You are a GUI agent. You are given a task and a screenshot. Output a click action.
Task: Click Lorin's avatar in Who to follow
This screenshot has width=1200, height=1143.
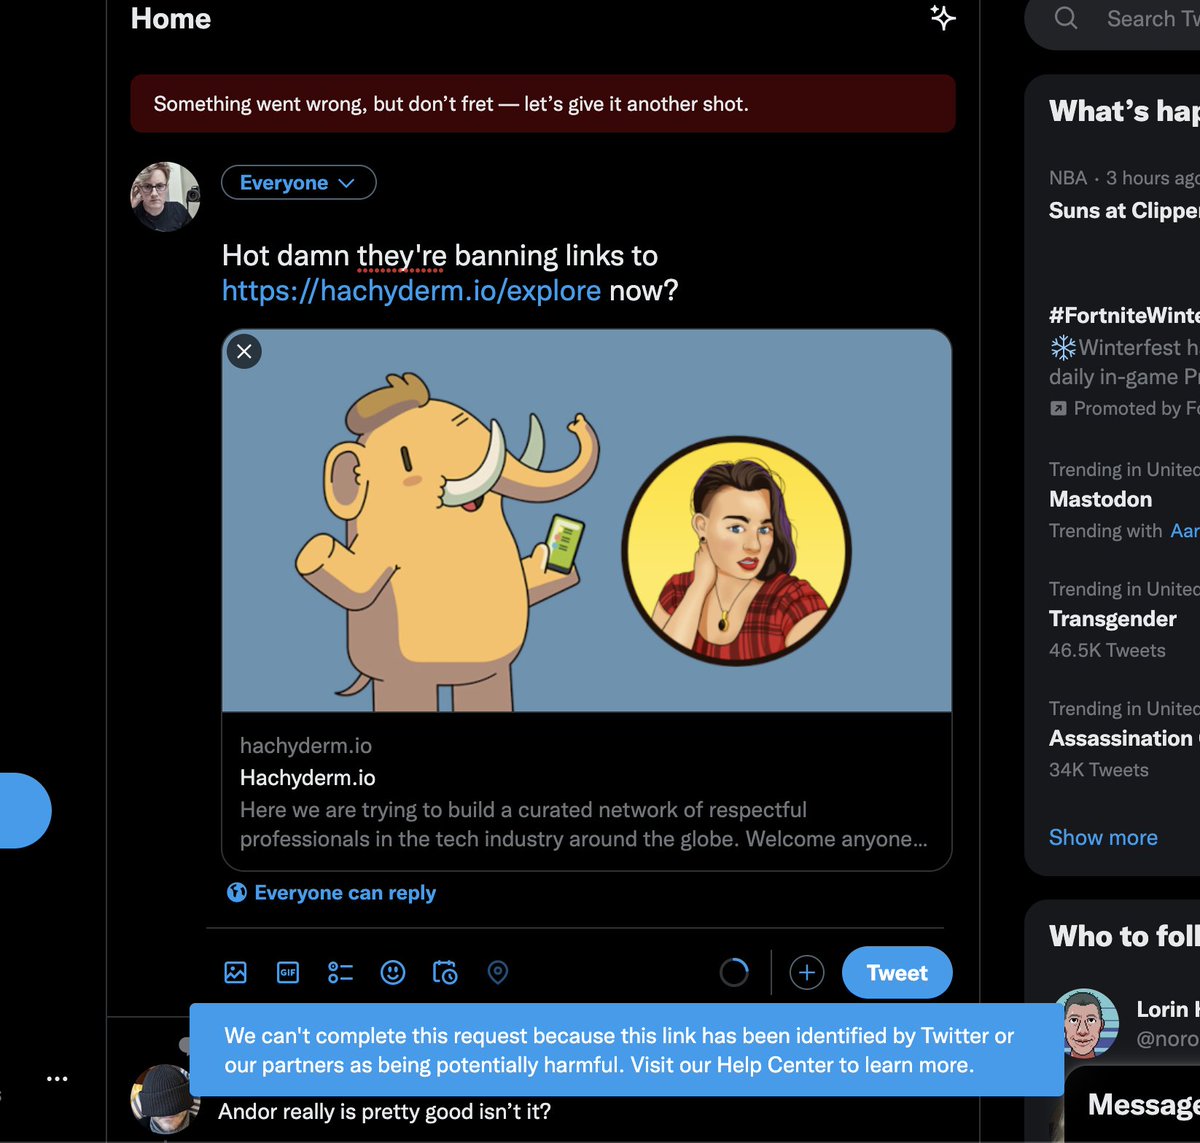[x=1086, y=1023]
